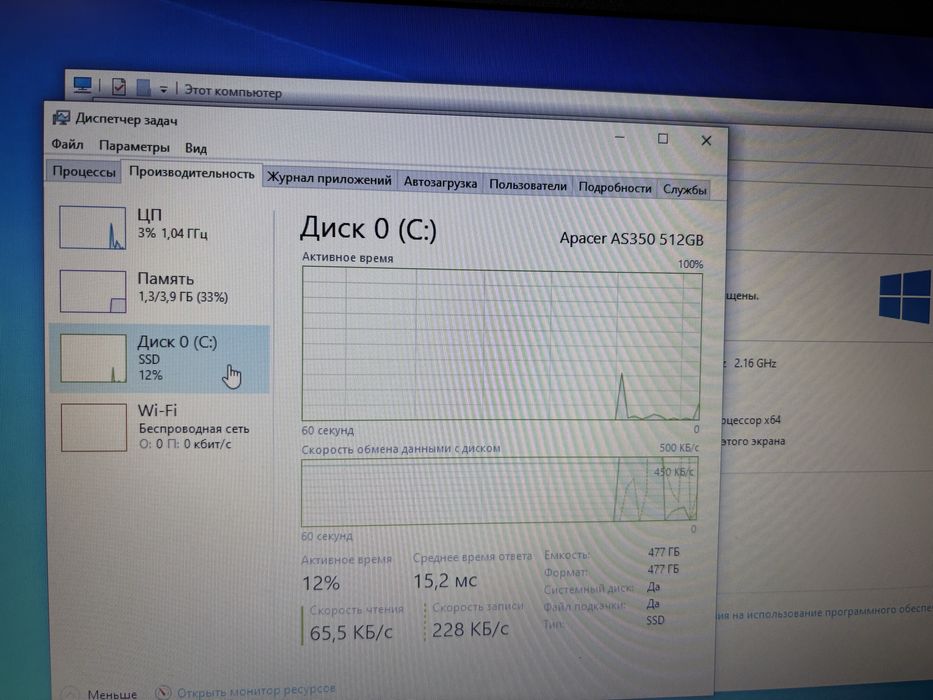
Task: Click the 2.16 GHz text in system window
Action: [755, 363]
